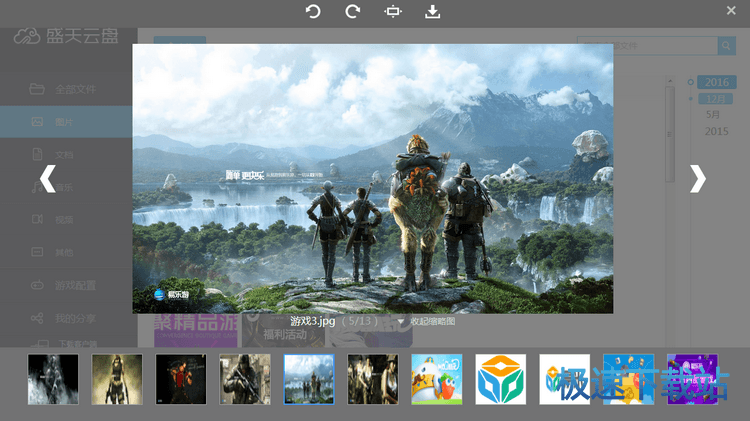The height and width of the screenshot is (421, 750).
Task: Select 文档 category in the sidebar
Action: point(66,155)
